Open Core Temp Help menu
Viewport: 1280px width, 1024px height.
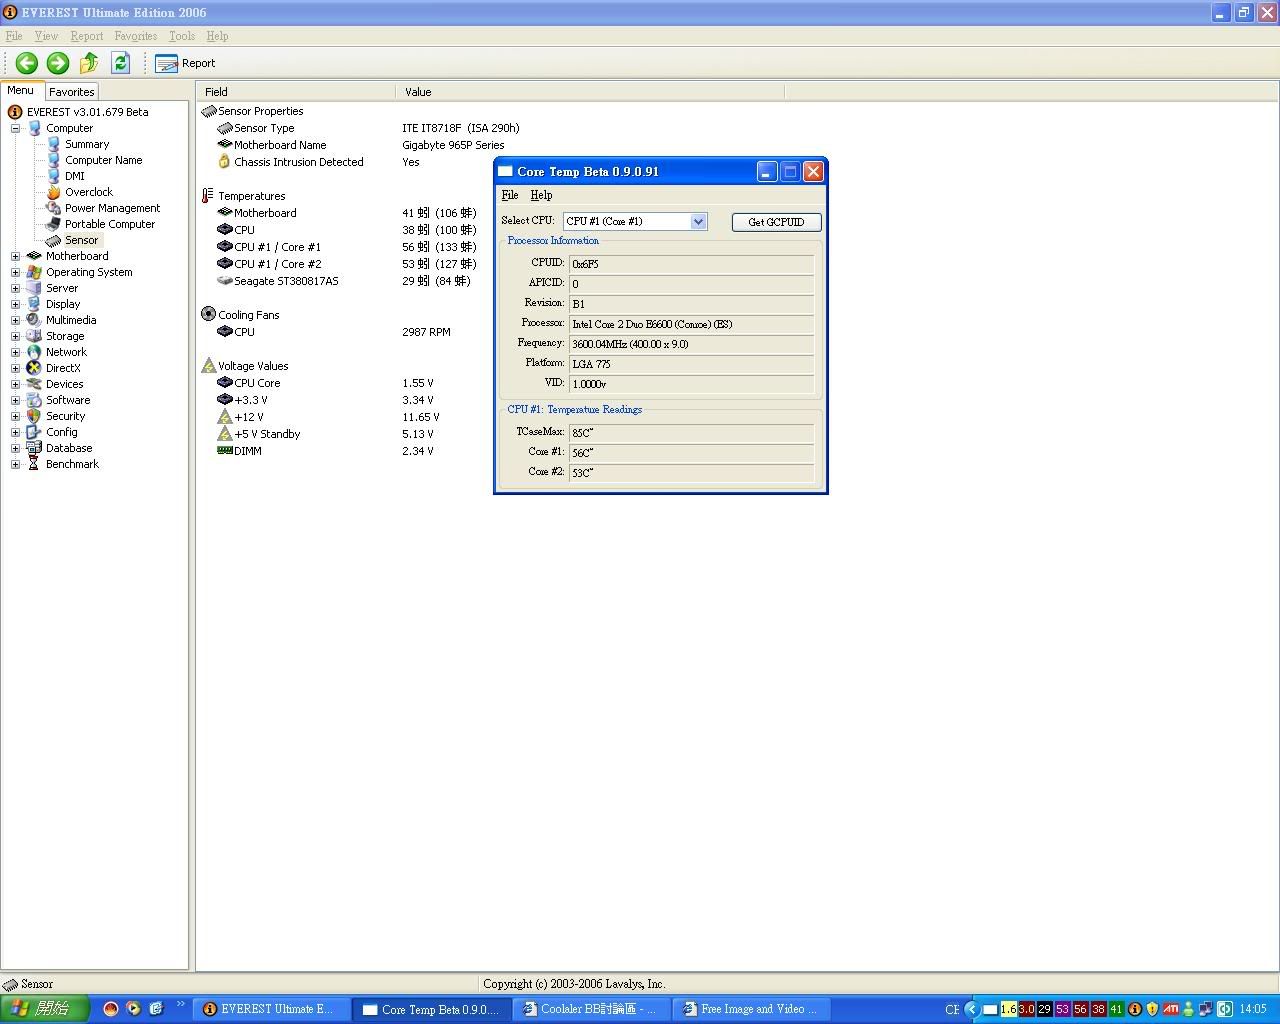[541, 195]
